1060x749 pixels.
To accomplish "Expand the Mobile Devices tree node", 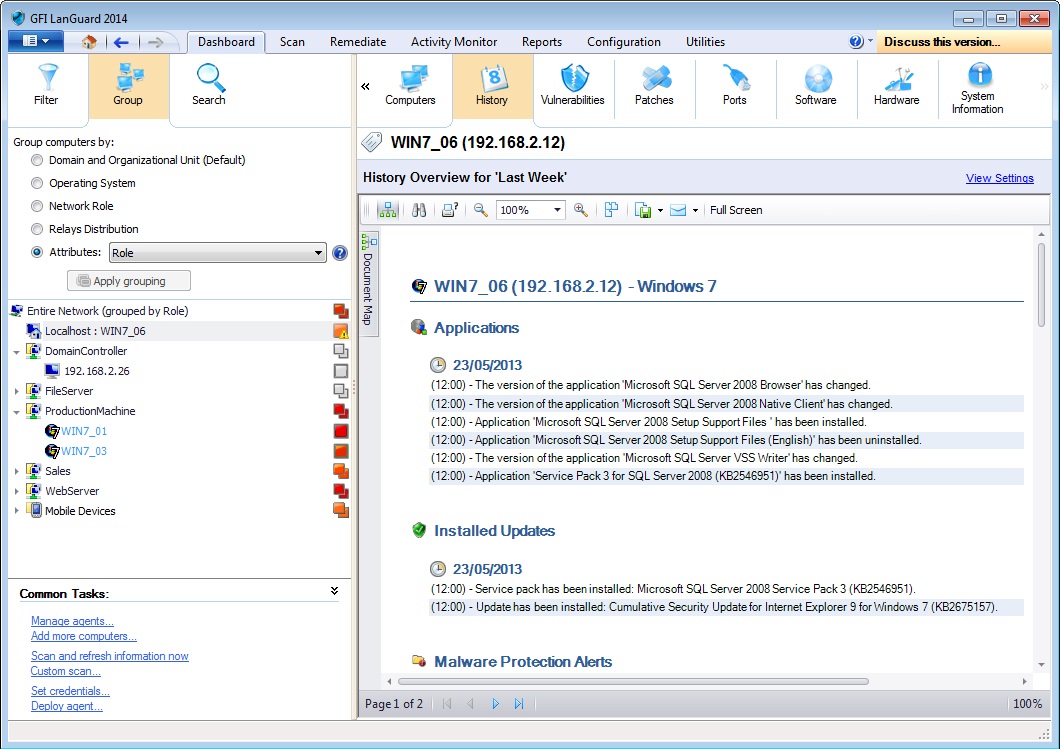I will coord(16,511).
